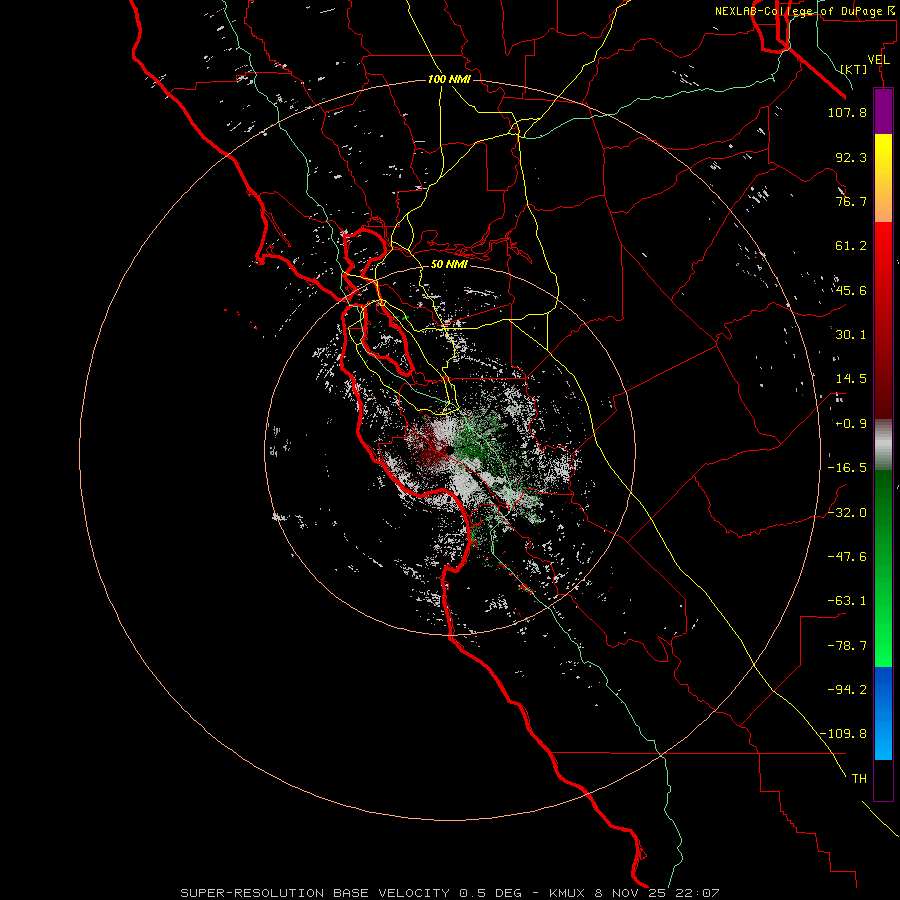Select the -0.9 scale value
This screenshot has width=900, height=900.
(x=851, y=424)
